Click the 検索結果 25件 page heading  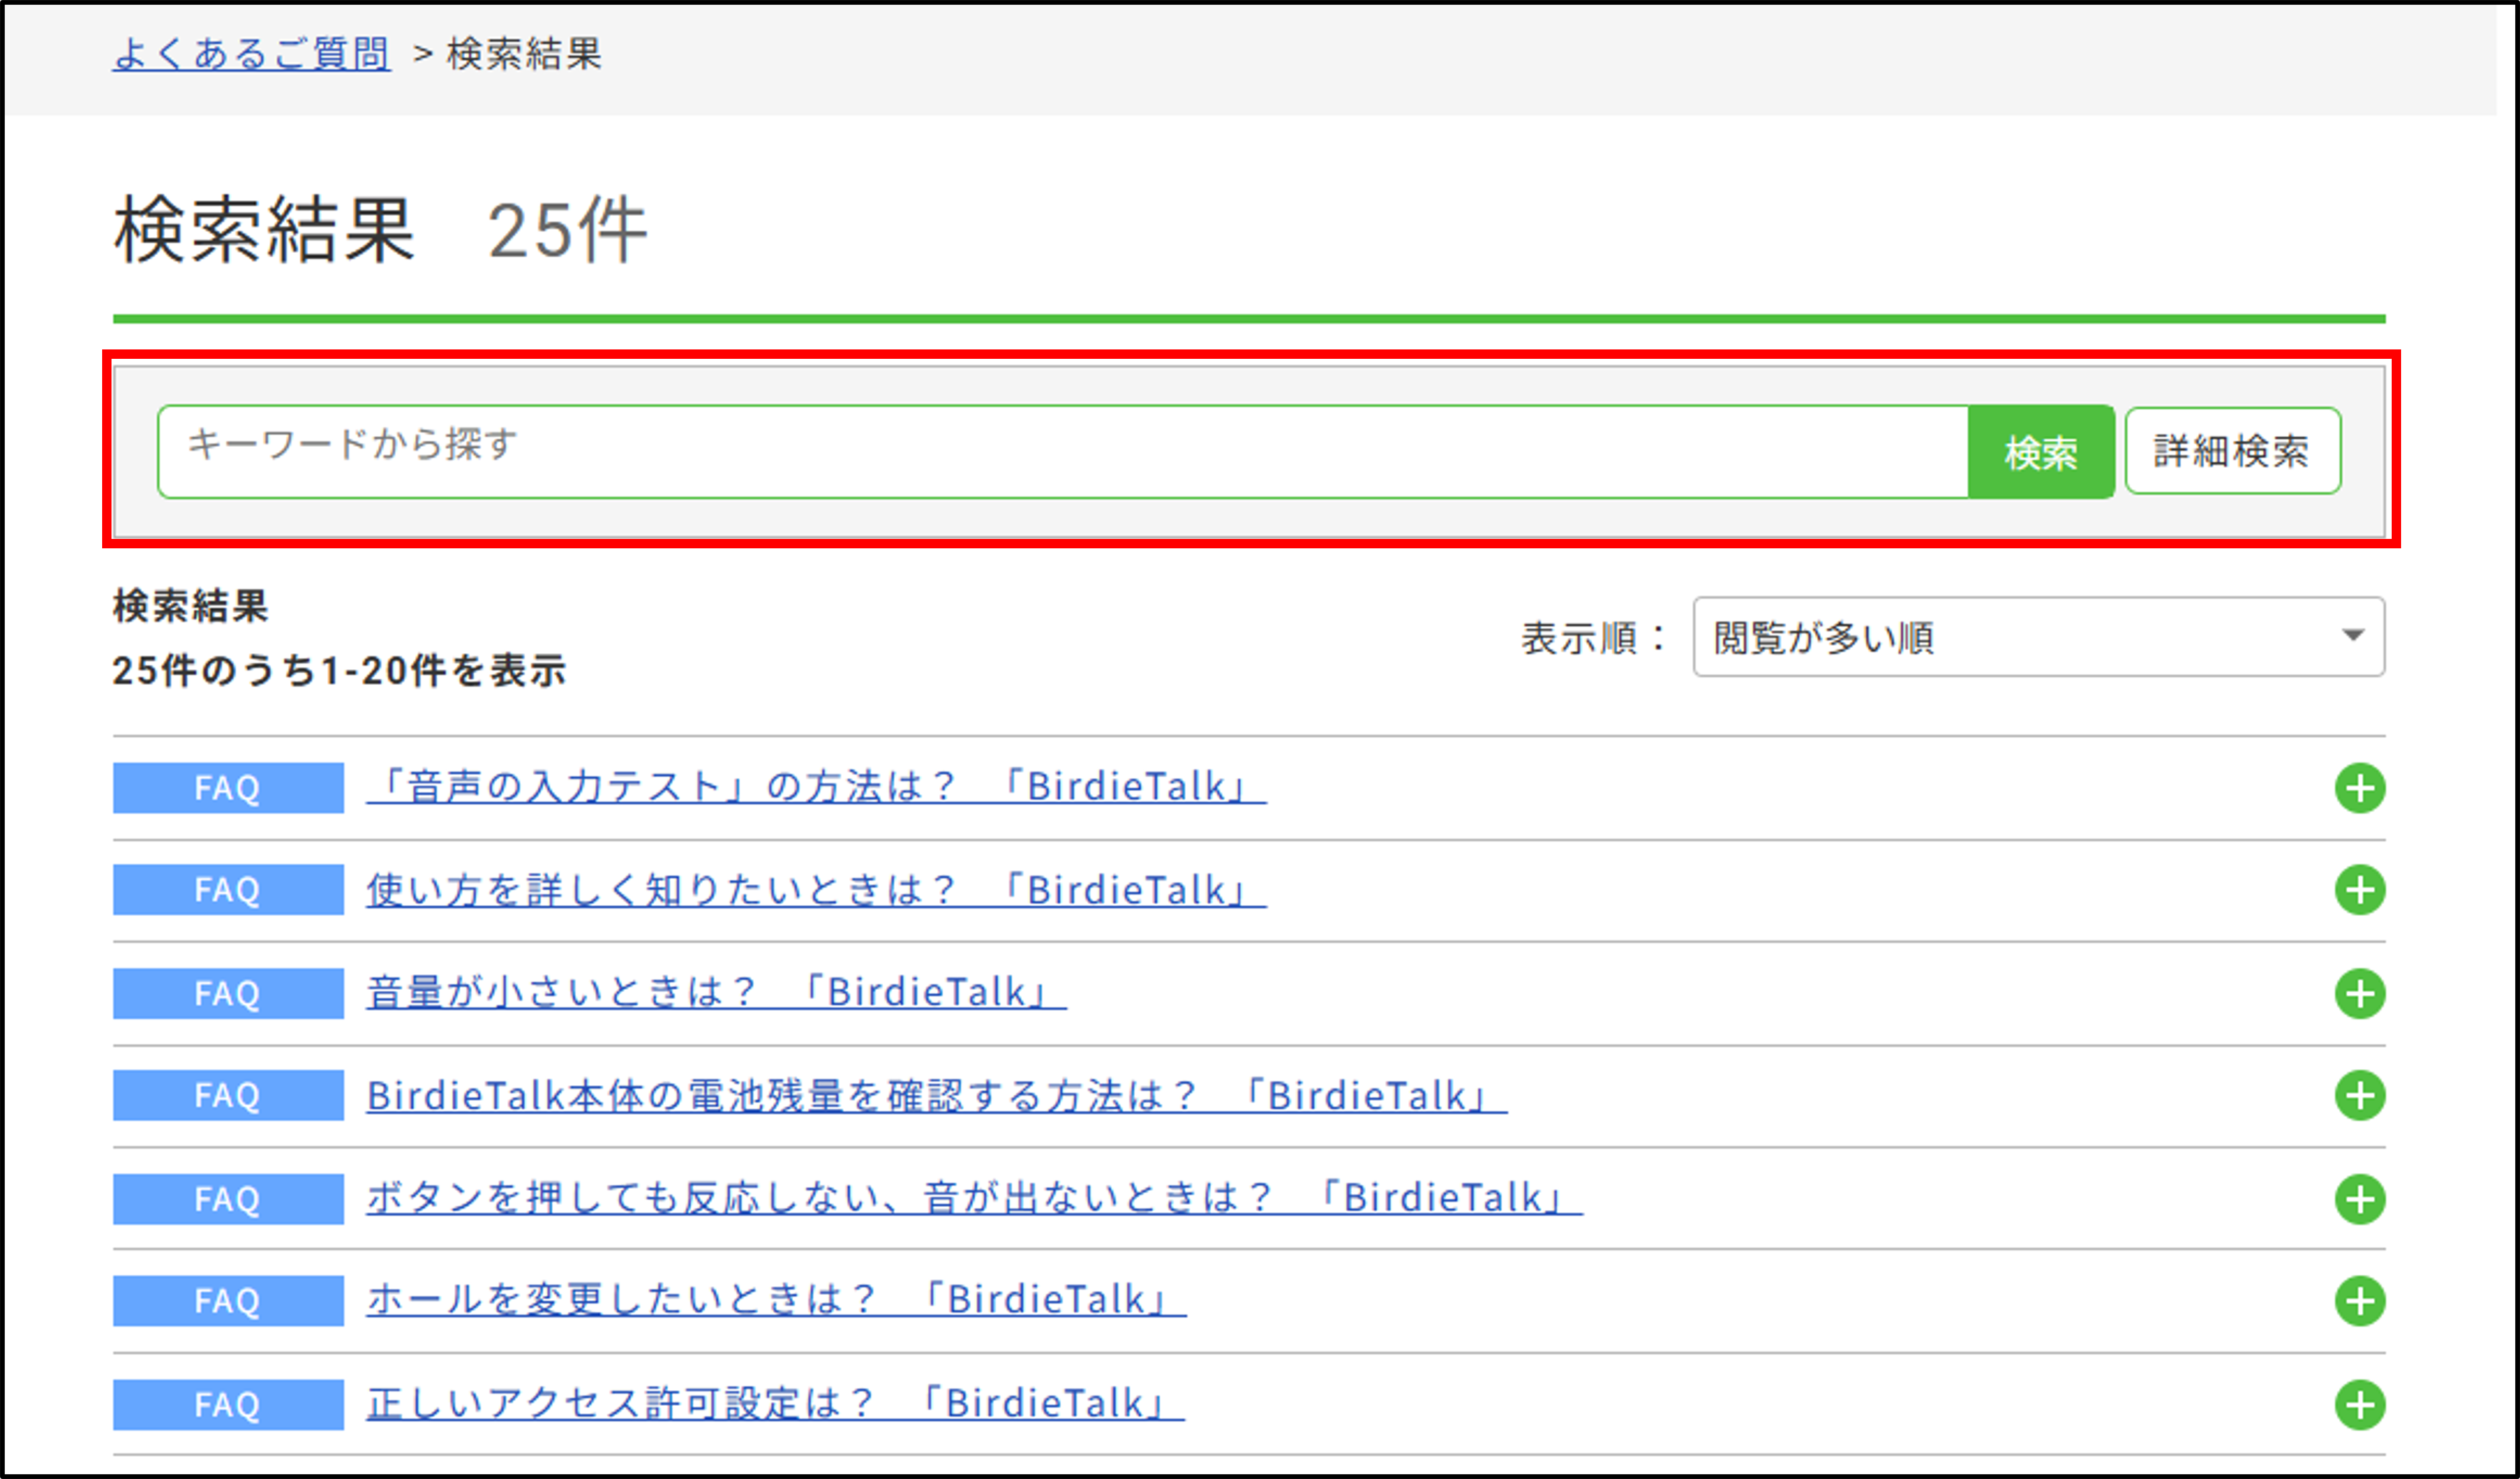(380, 230)
